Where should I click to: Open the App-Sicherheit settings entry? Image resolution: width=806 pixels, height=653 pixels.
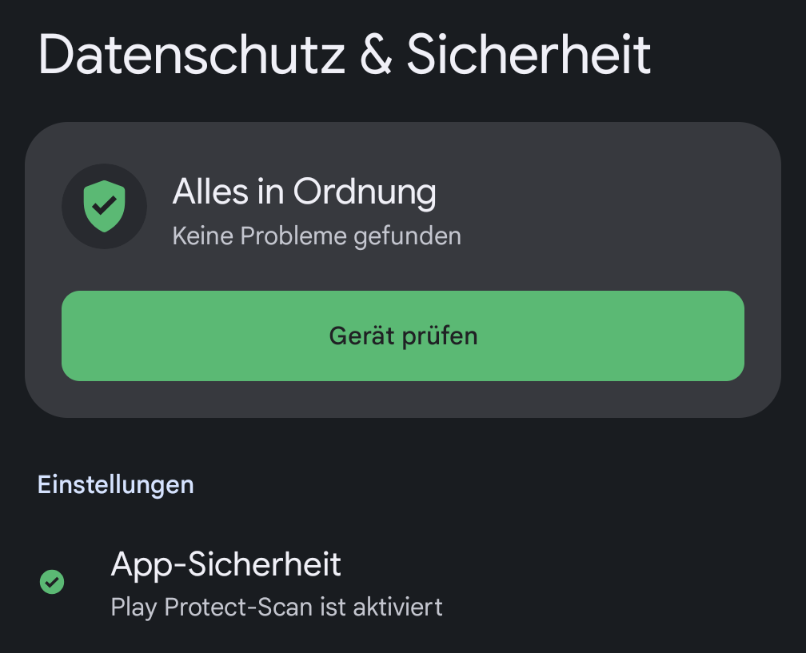[226, 565]
